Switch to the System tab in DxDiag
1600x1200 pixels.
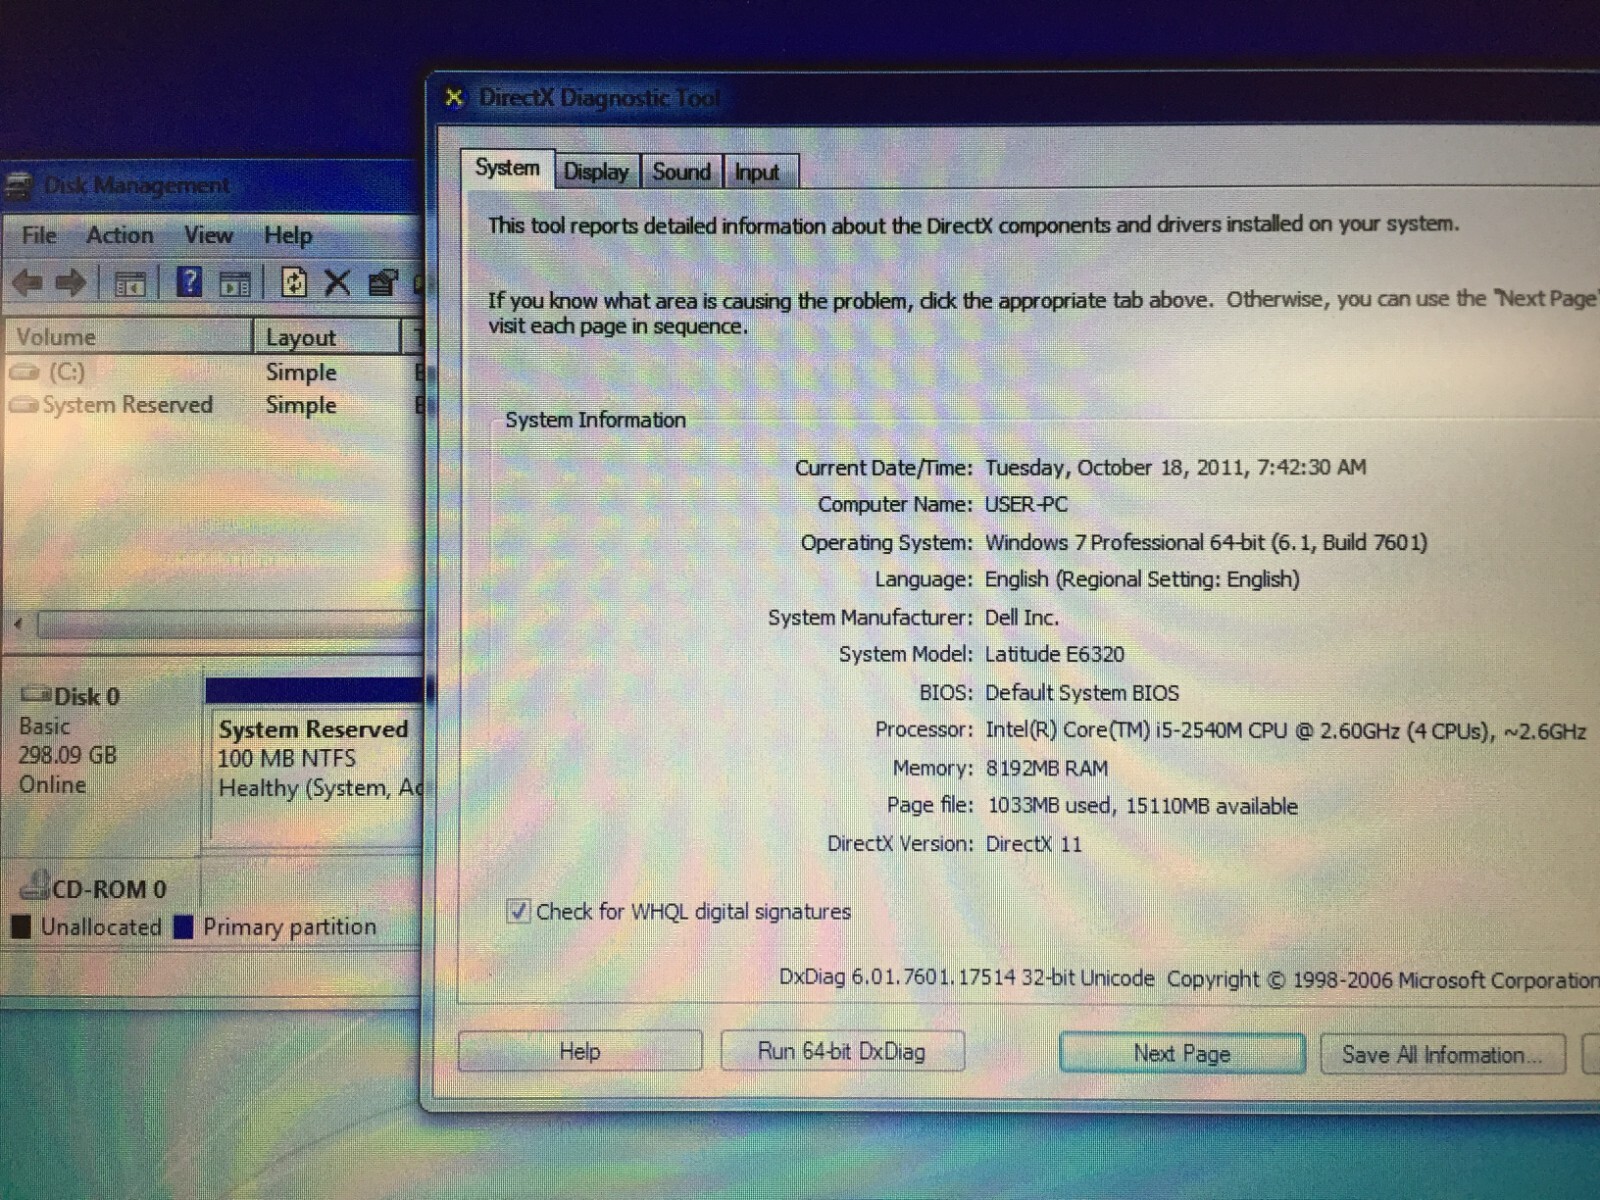(x=507, y=168)
